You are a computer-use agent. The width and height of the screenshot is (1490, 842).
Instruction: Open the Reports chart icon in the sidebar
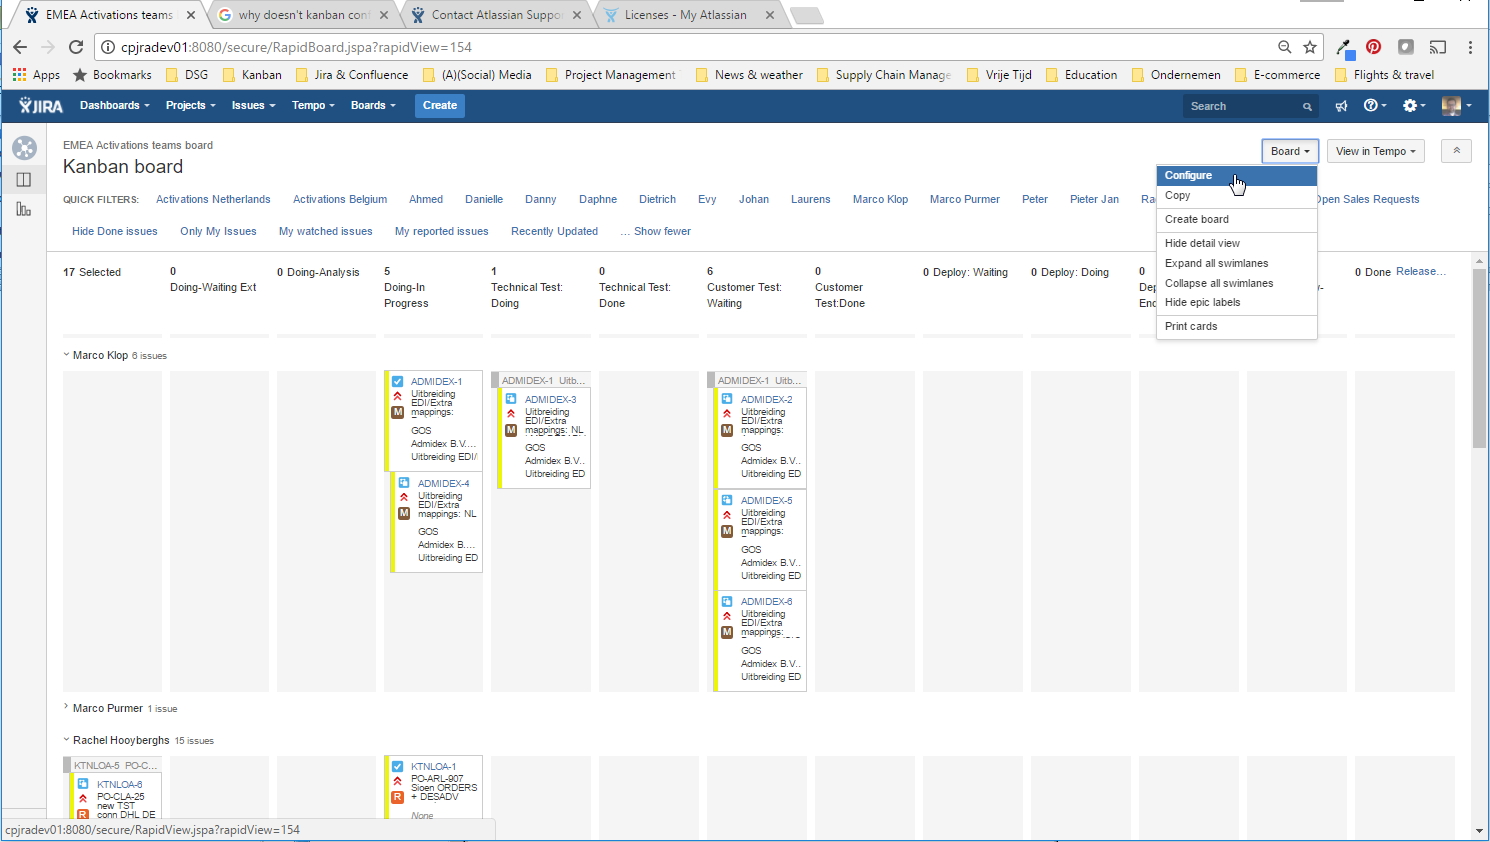click(x=24, y=209)
